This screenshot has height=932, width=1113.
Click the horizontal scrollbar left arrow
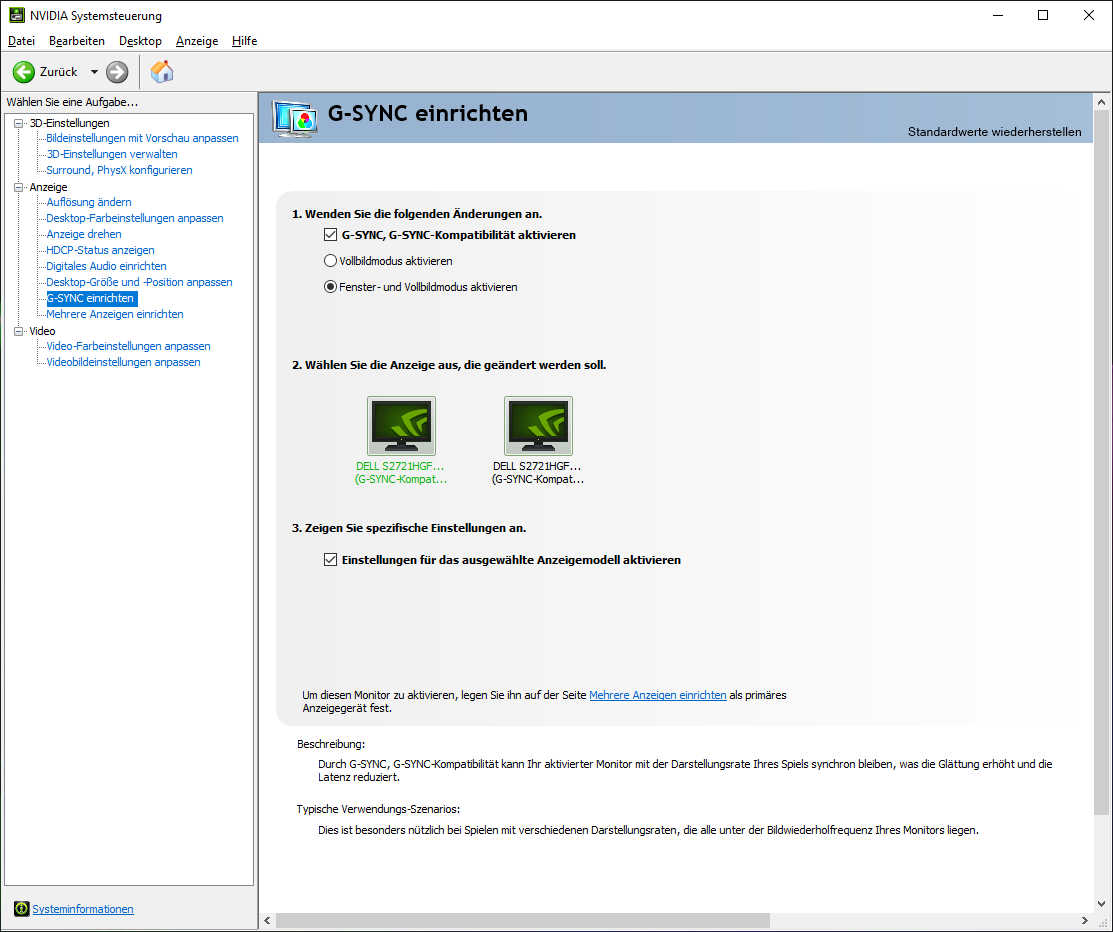point(267,921)
